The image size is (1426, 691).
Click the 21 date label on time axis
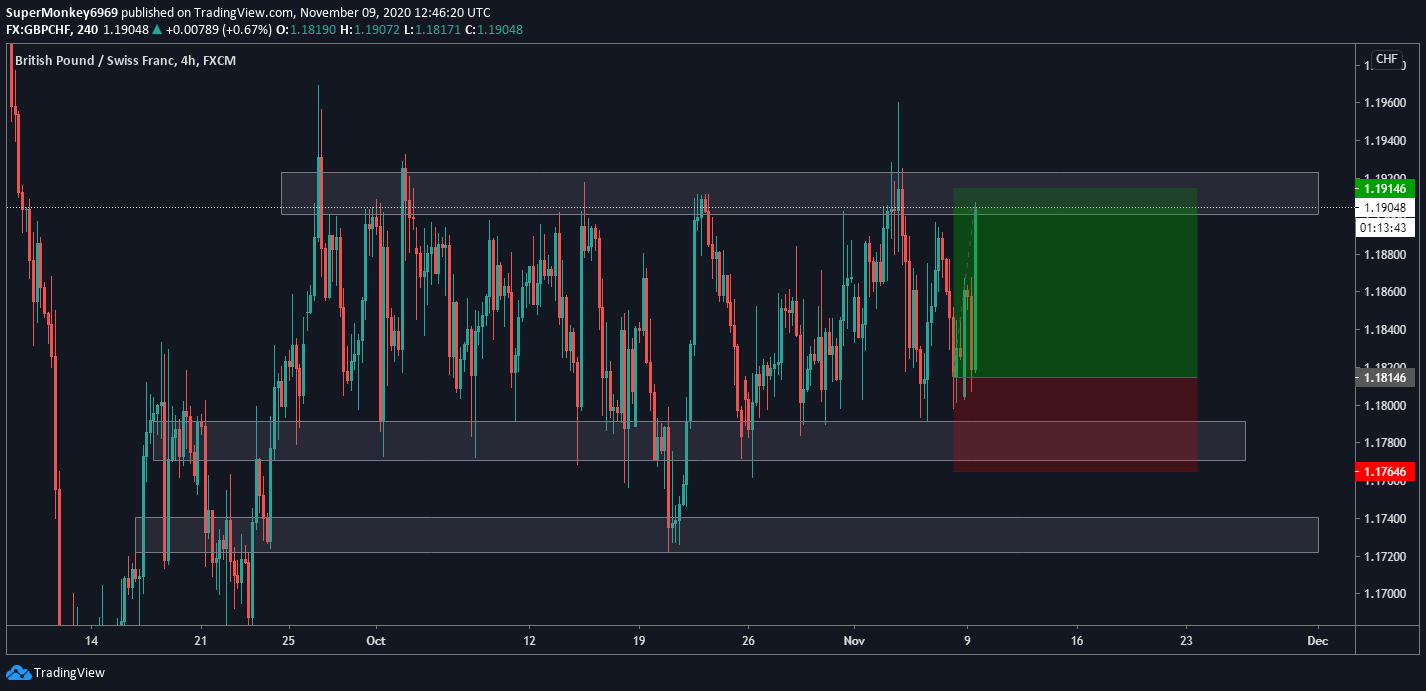point(200,640)
